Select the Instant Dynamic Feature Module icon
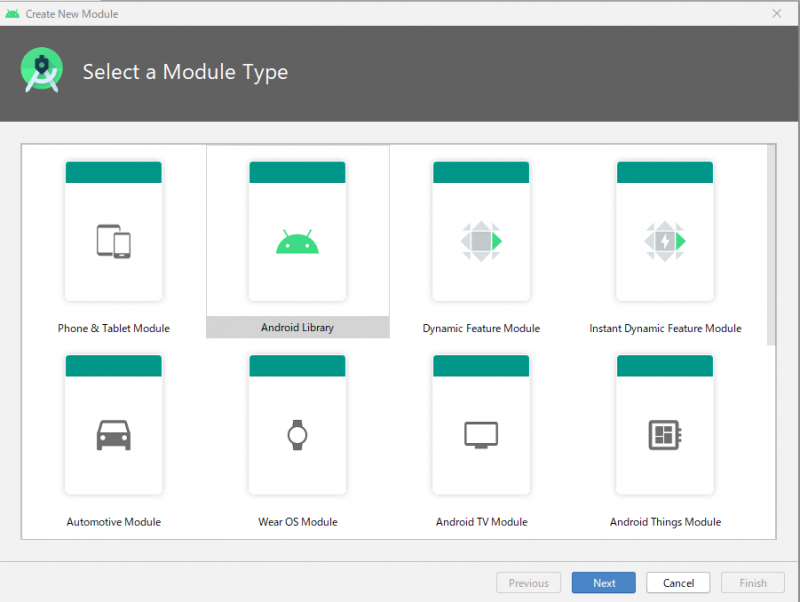 (x=665, y=240)
